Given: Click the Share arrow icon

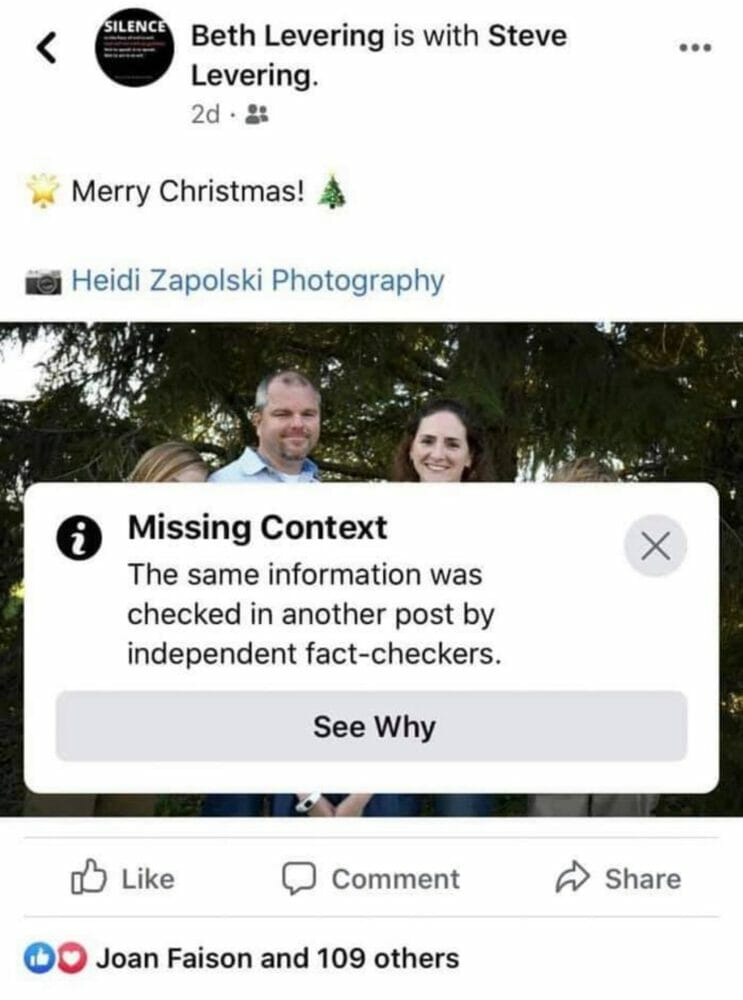Looking at the screenshot, I should click(572, 878).
